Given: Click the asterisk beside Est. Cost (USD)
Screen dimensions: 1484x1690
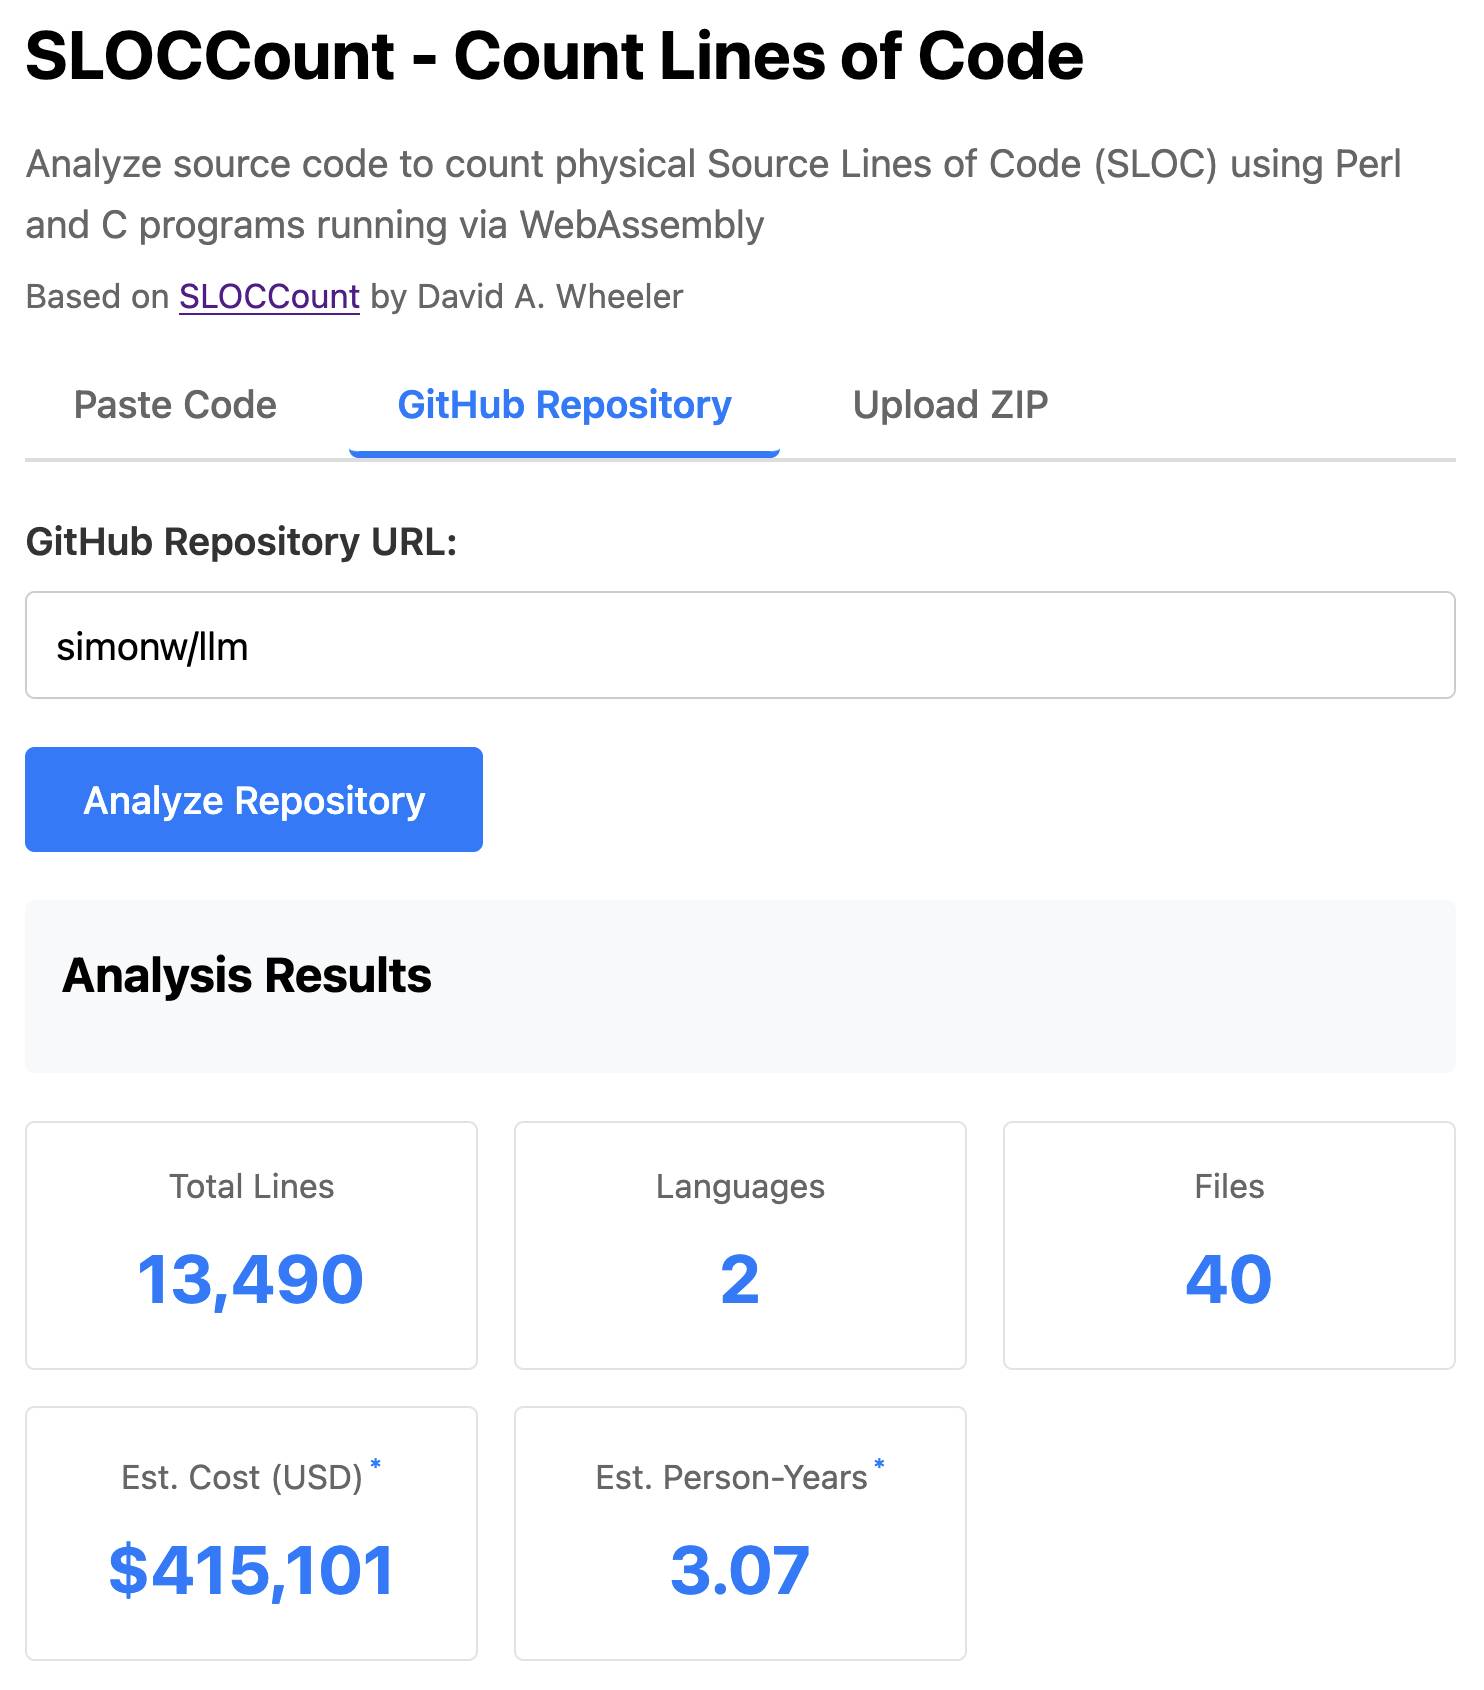Looking at the screenshot, I should (x=376, y=1465).
